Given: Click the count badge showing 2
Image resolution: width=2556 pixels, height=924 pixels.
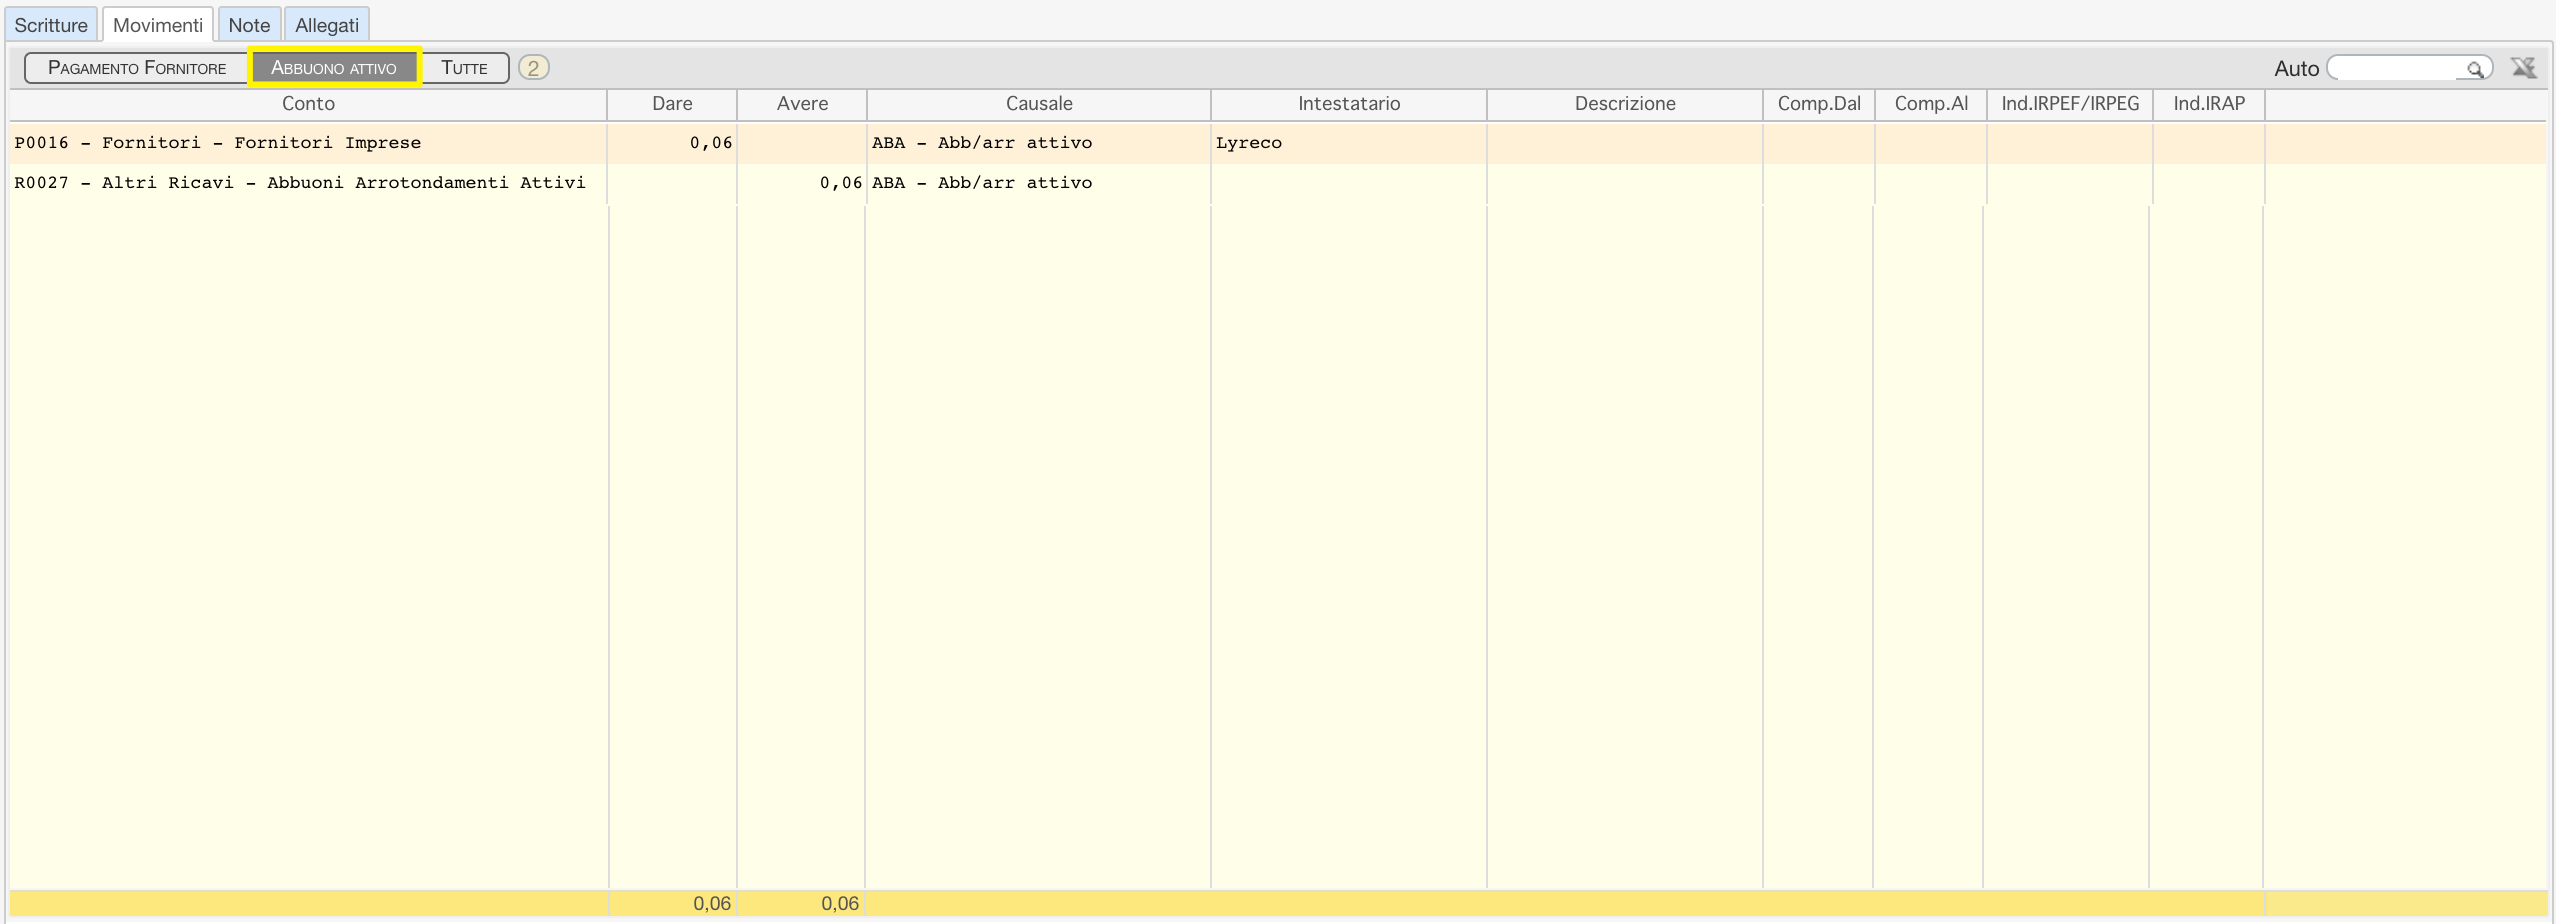Looking at the screenshot, I should [x=534, y=68].
